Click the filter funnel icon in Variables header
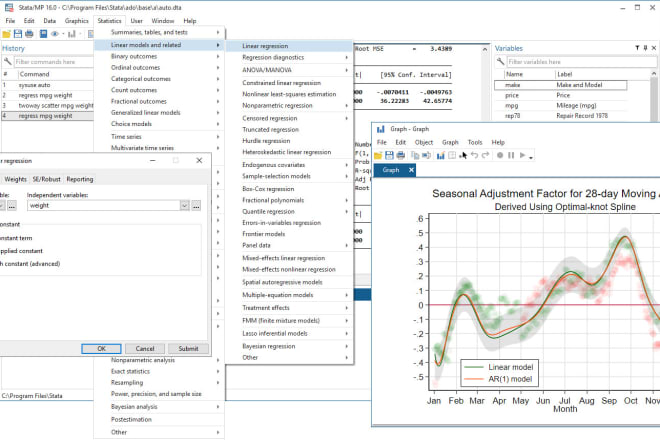This screenshot has width=660, height=440. [x=637, y=48]
